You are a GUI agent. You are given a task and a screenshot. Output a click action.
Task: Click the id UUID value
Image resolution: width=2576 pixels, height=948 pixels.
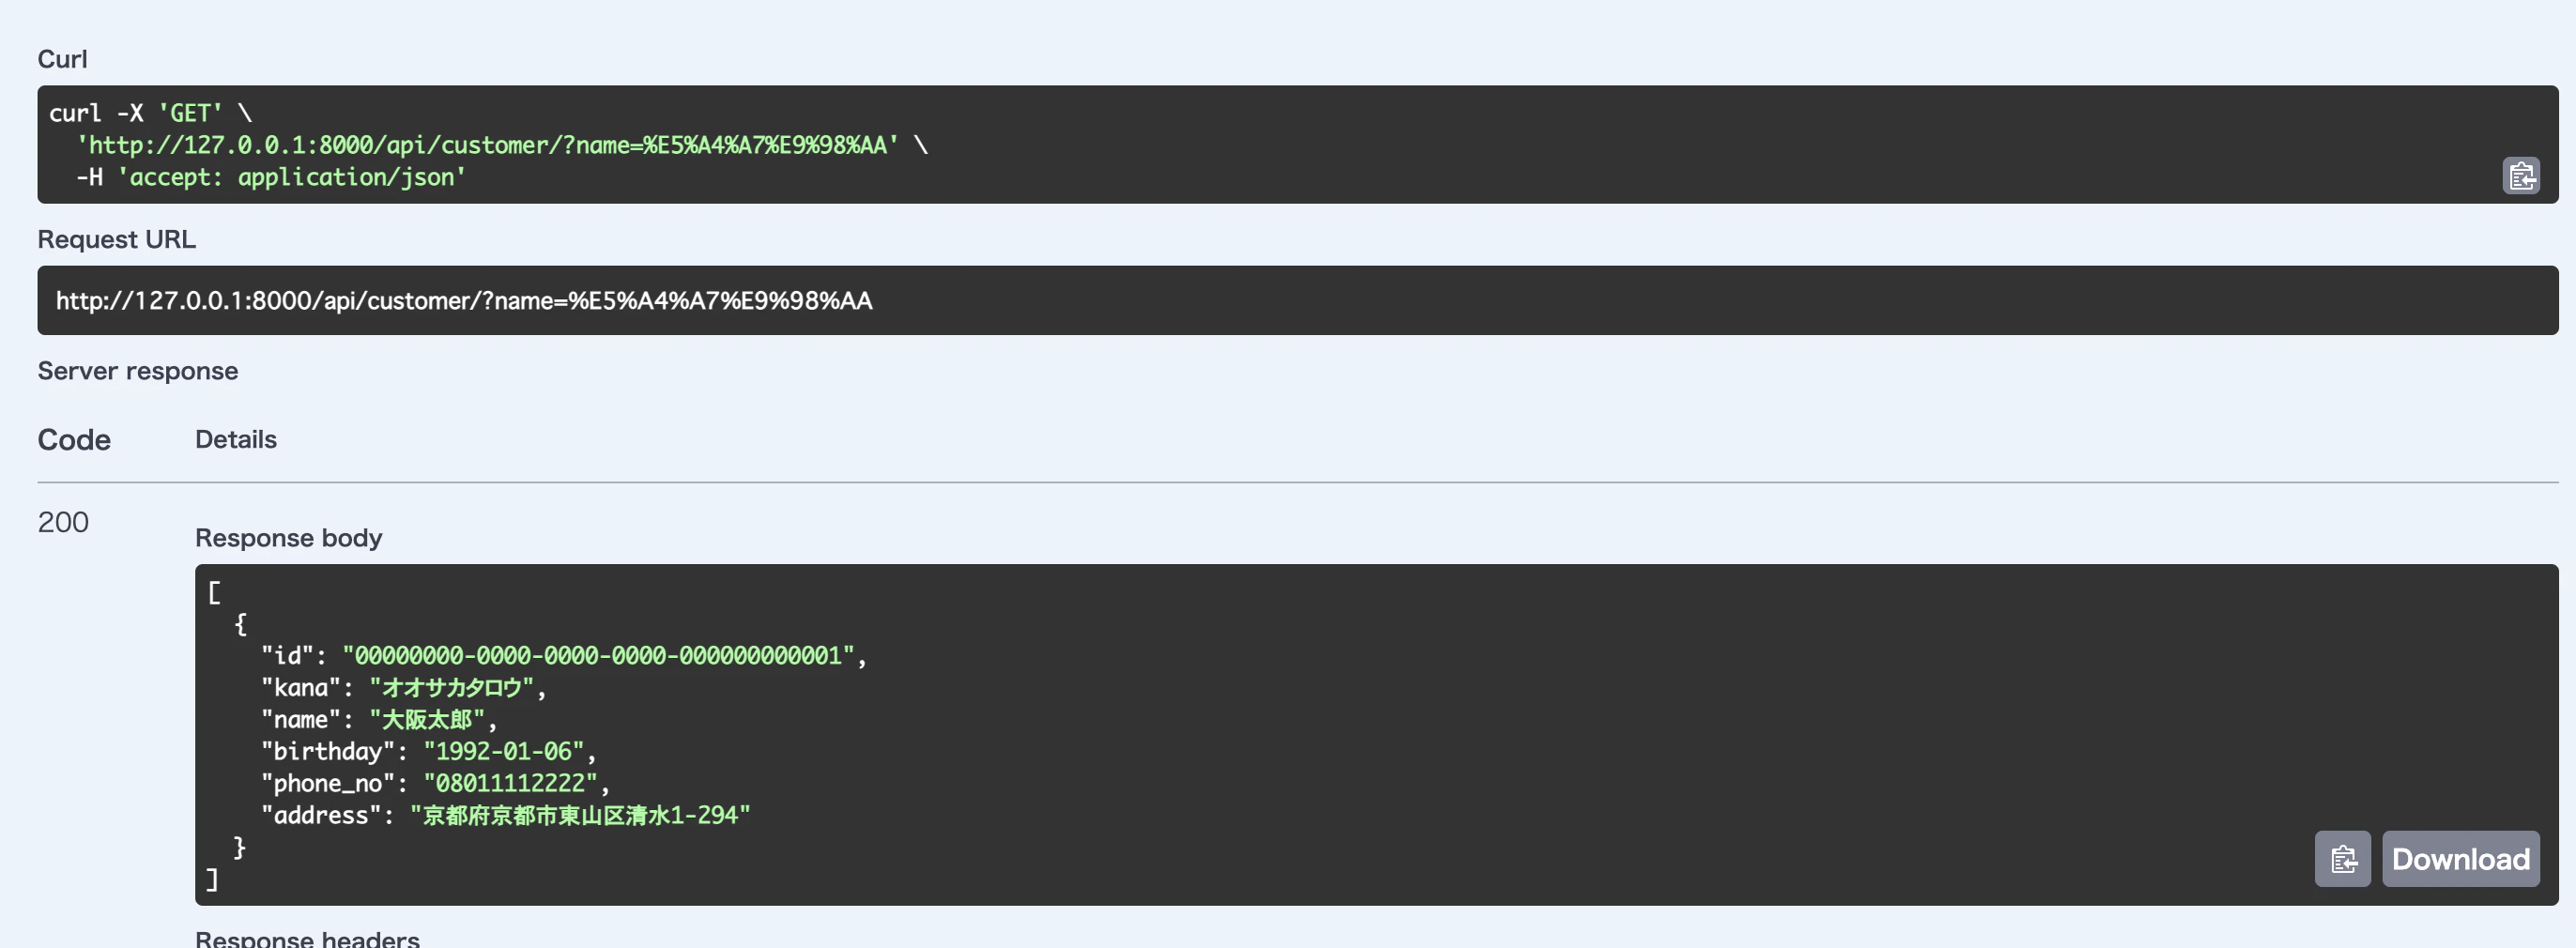[x=598, y=656]
